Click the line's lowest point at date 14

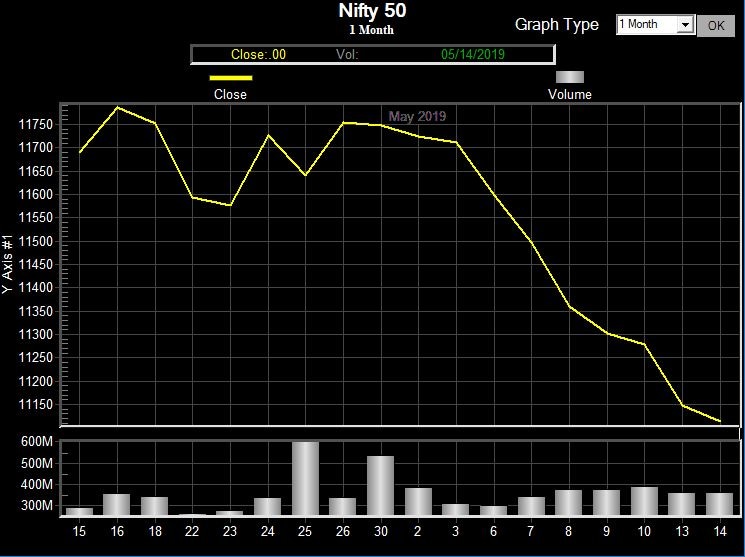(x=720, y=421)
